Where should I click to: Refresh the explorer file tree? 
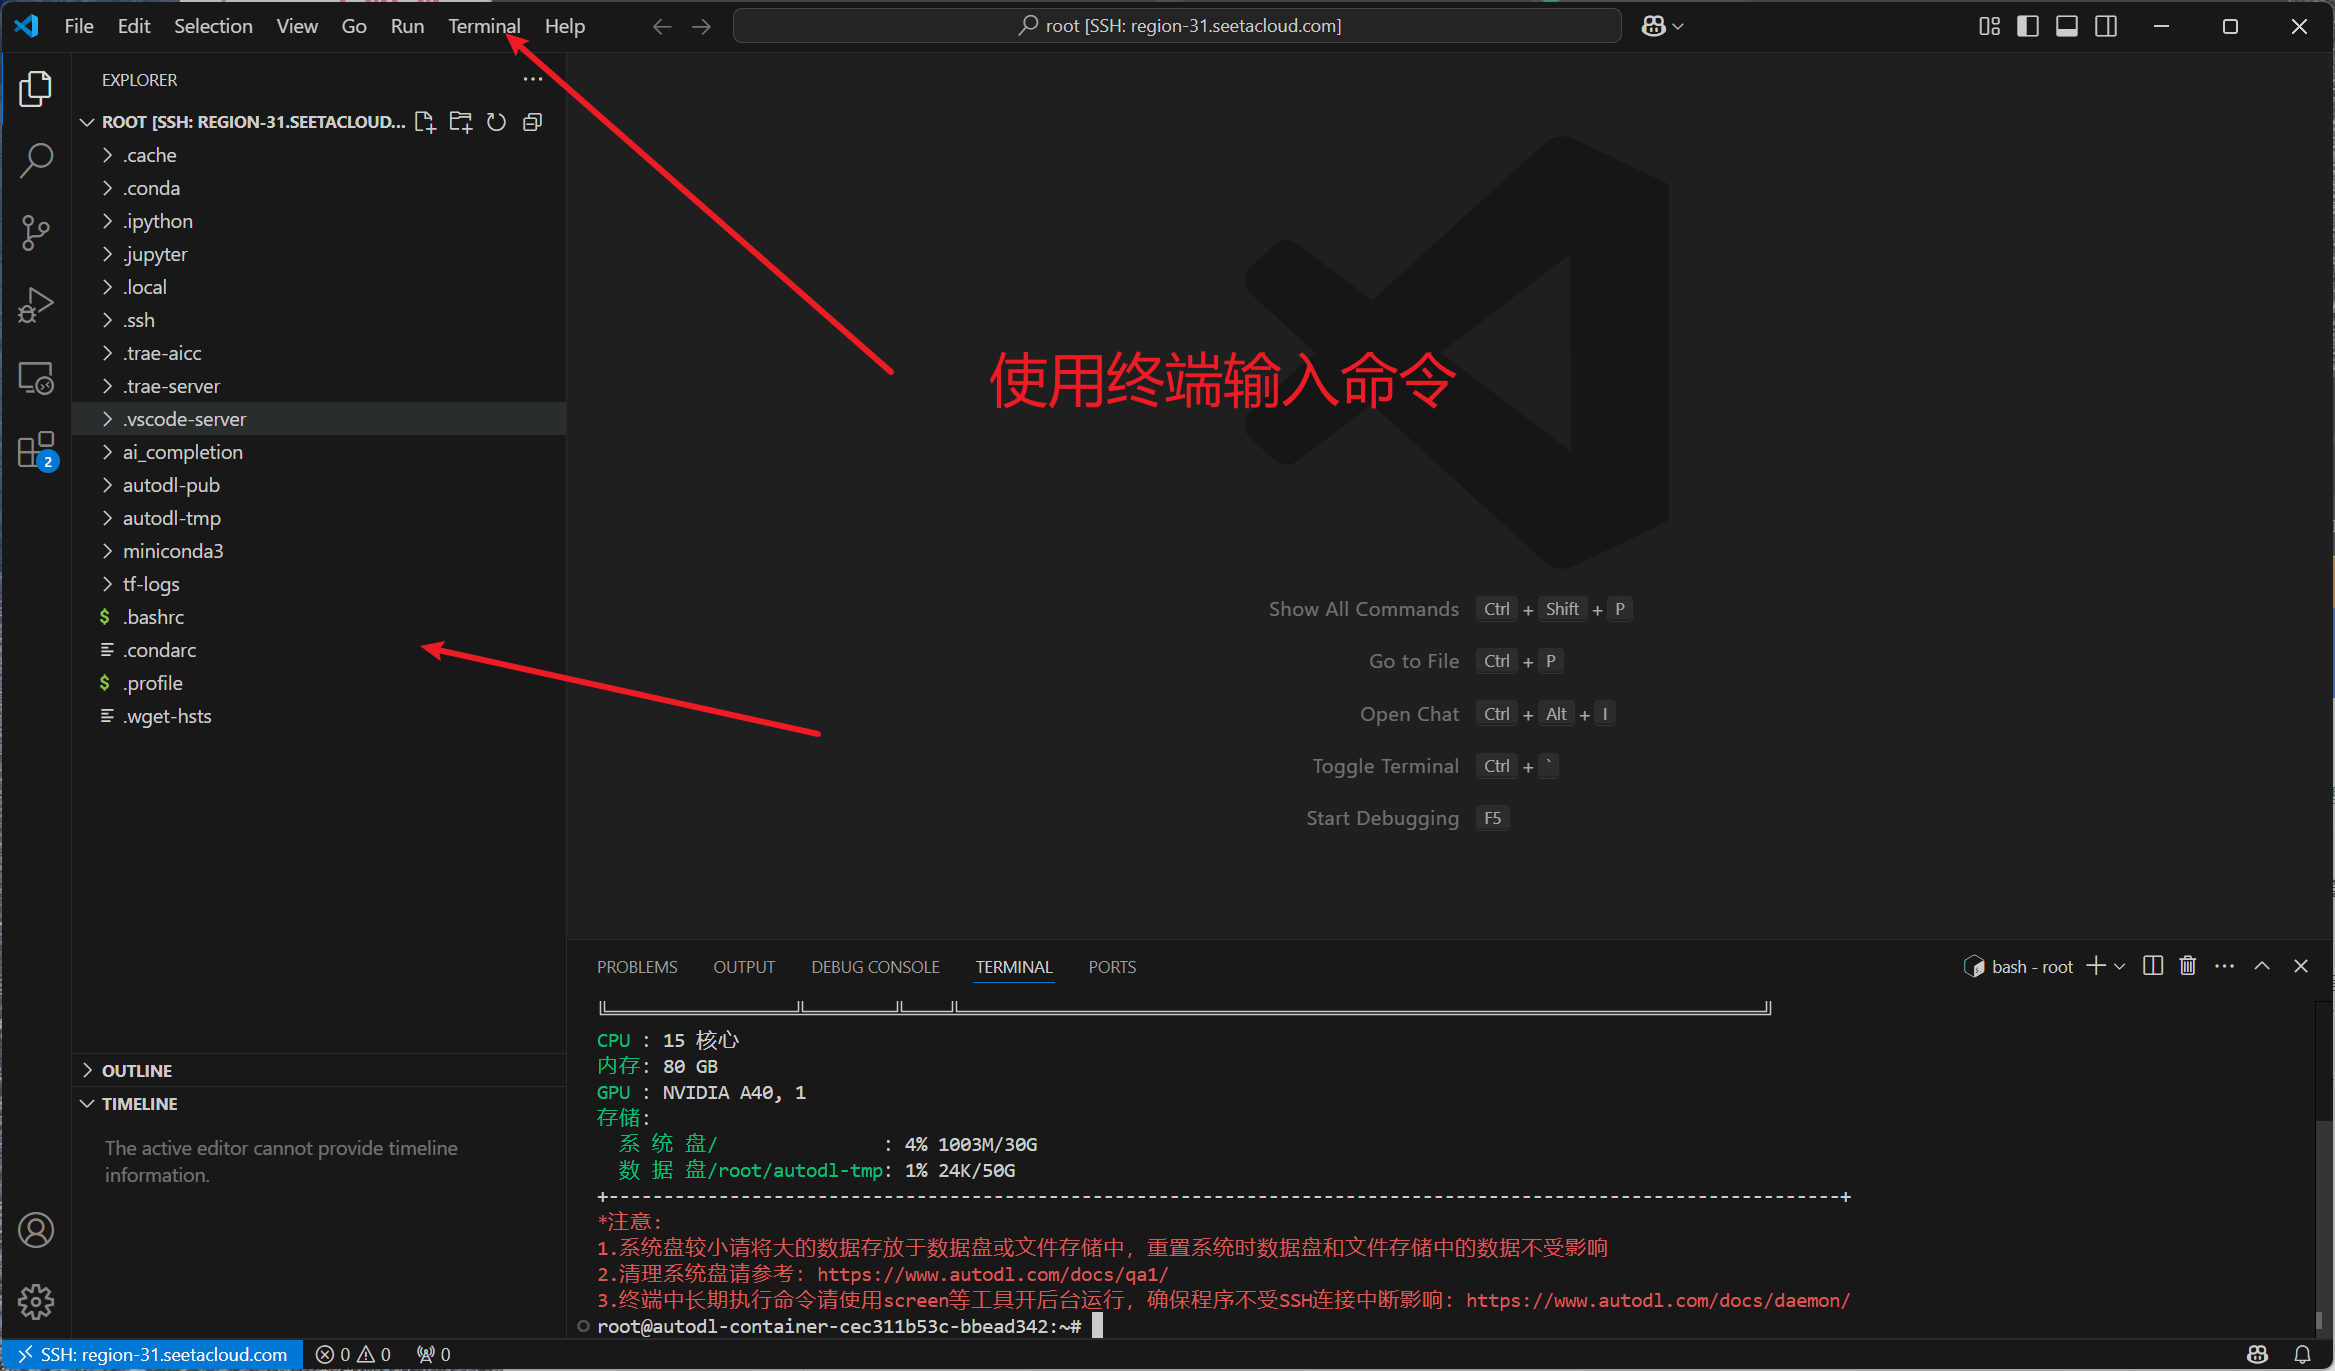tap(496, 122)
